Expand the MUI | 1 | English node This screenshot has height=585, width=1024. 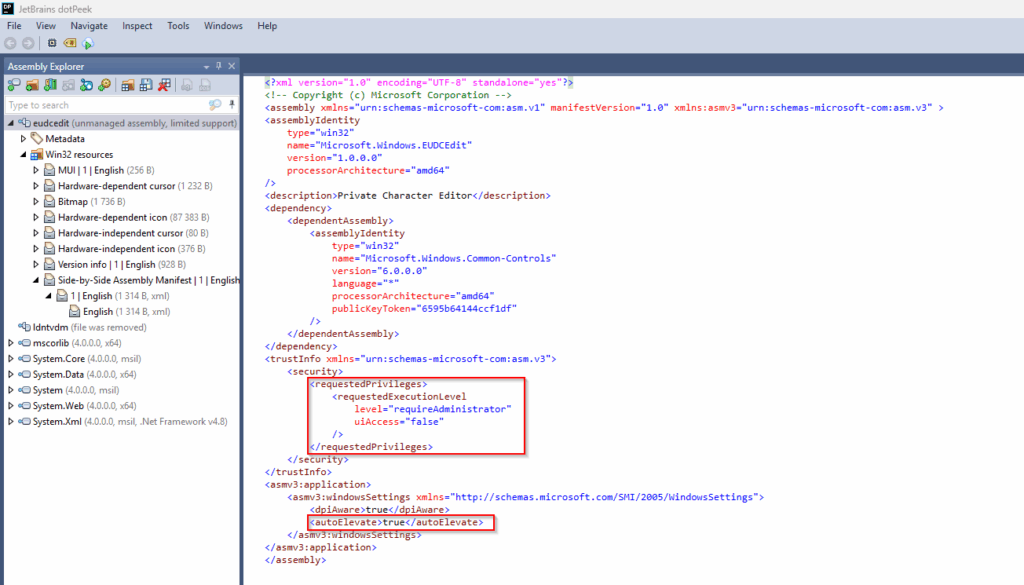click(x=36, y=170)
